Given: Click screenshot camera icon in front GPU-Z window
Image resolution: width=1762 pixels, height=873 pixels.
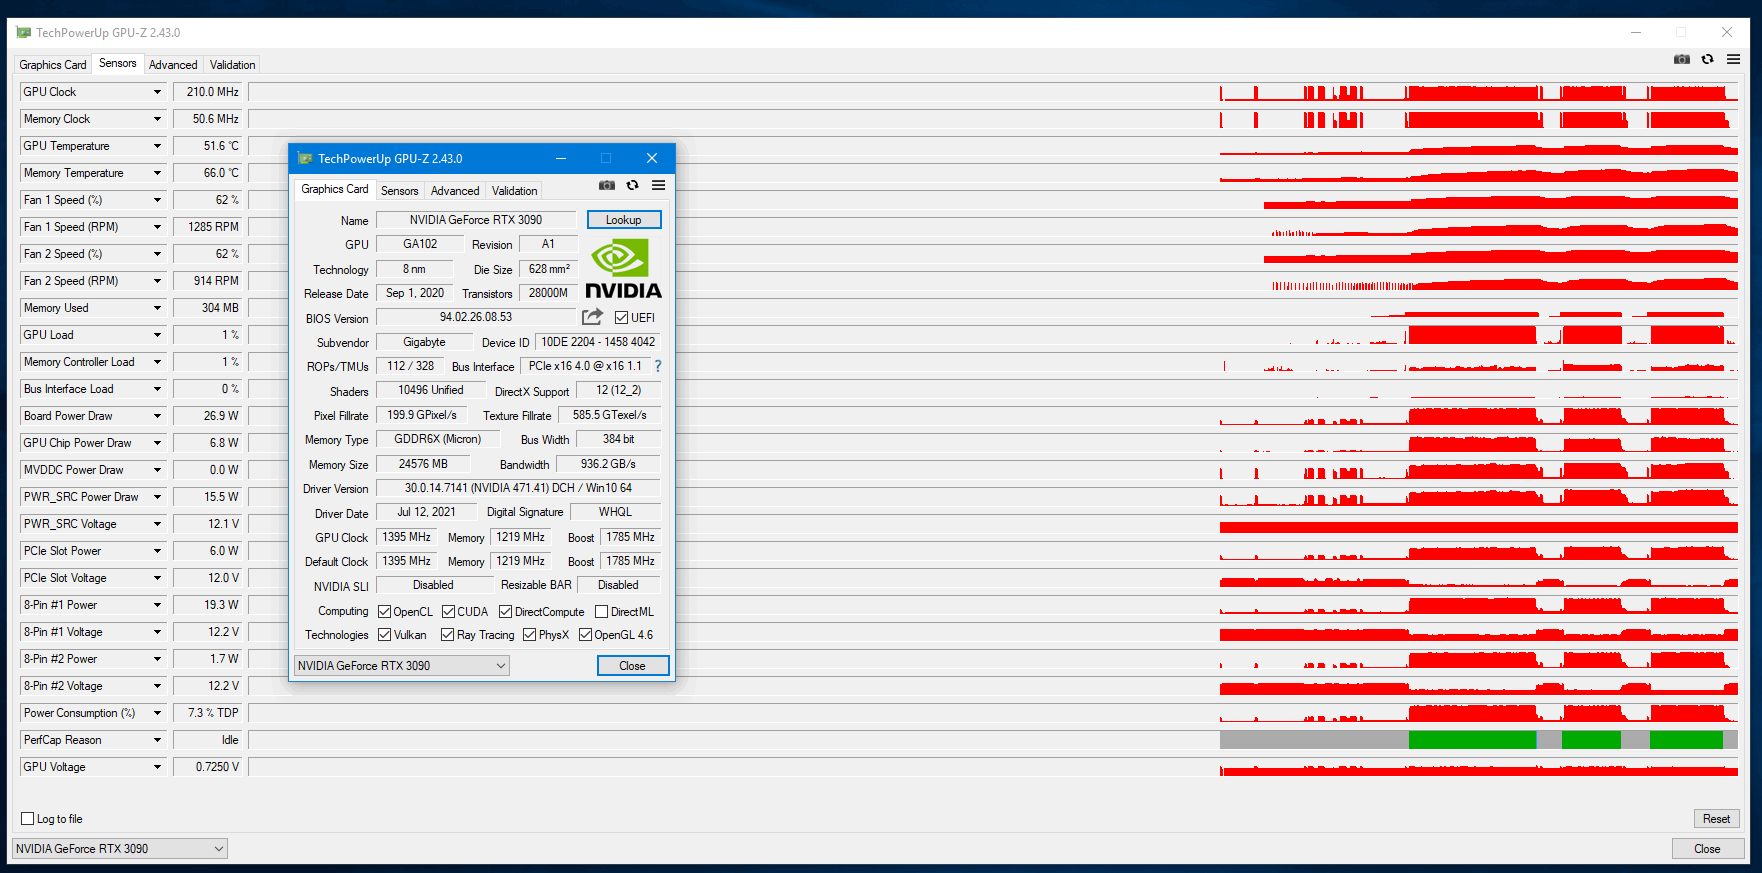Looking at the screenshot, I should pyautogui.click(x=607, y=185).
